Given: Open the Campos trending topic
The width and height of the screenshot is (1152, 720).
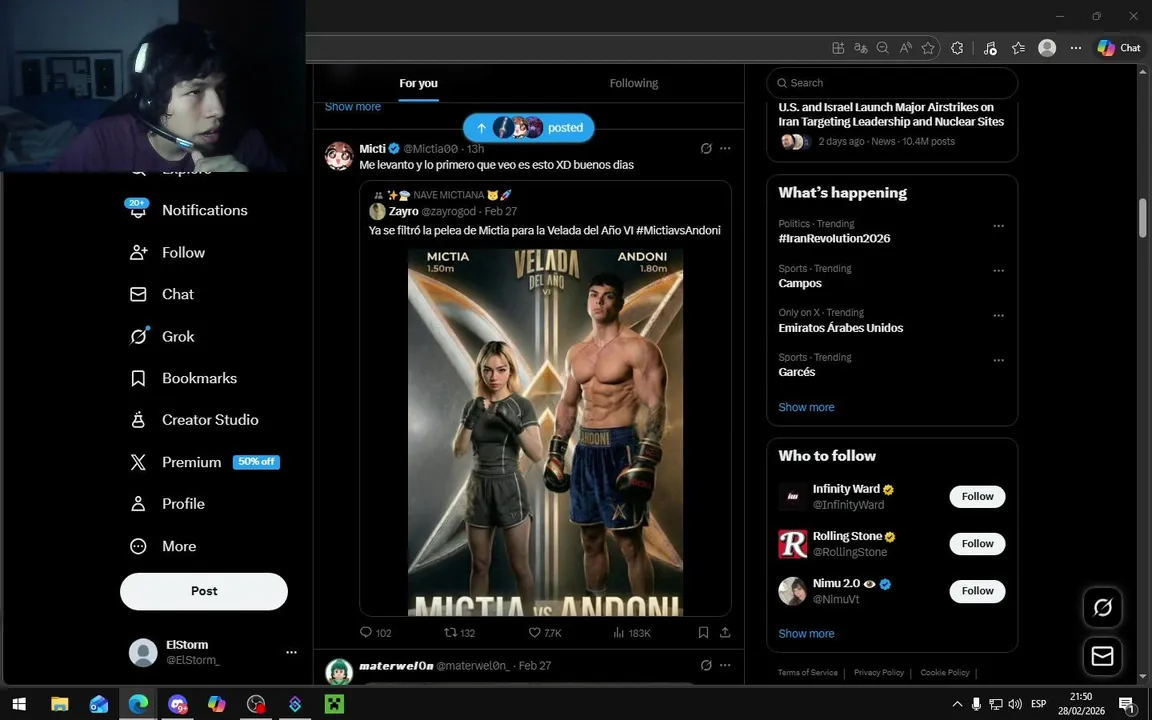Looking at the screenshot, I should (799, 284).
